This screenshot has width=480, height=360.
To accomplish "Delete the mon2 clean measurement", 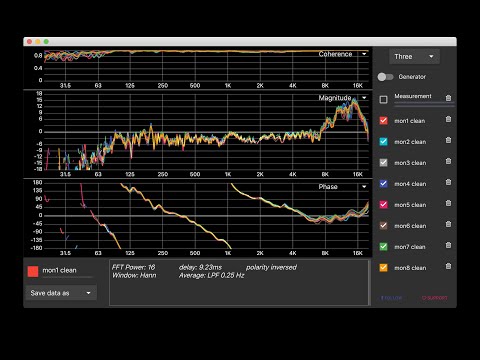I will [448, 140].
